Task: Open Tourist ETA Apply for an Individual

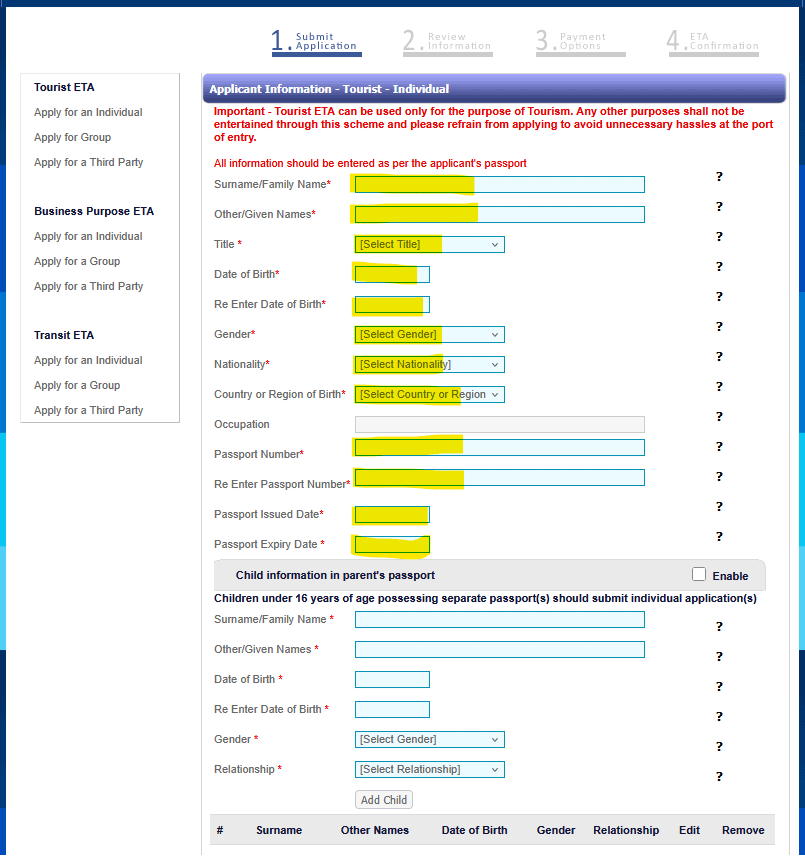Action: click(x=88, y=112)
